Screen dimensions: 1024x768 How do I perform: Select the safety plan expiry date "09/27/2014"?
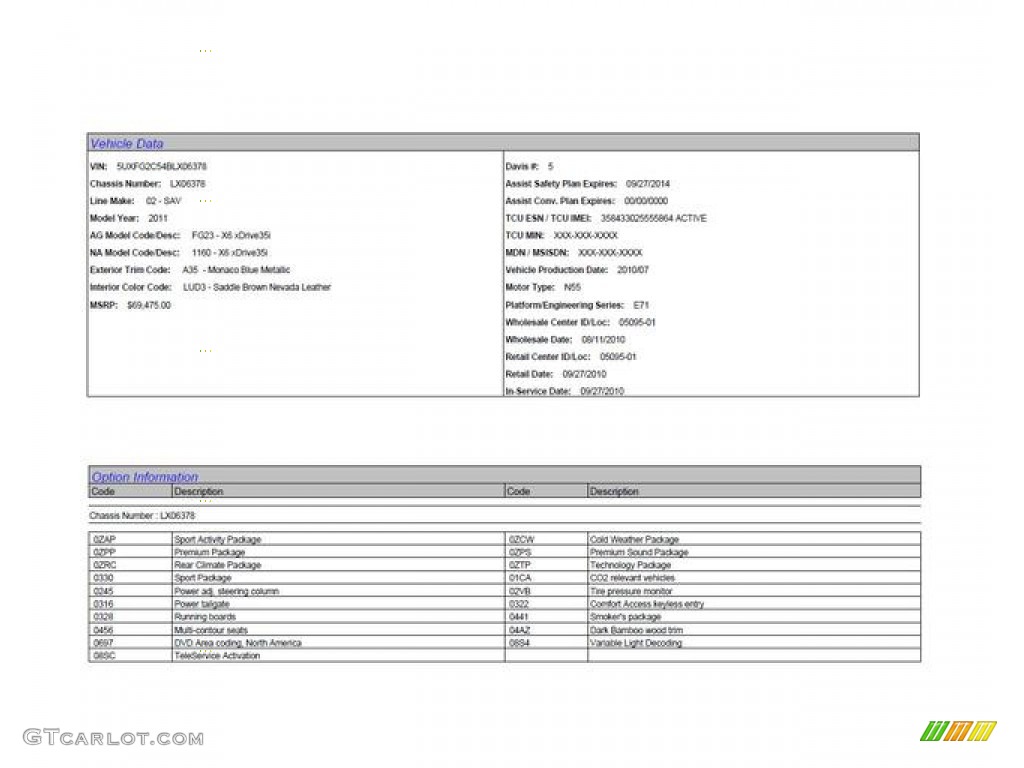point(648,184)
